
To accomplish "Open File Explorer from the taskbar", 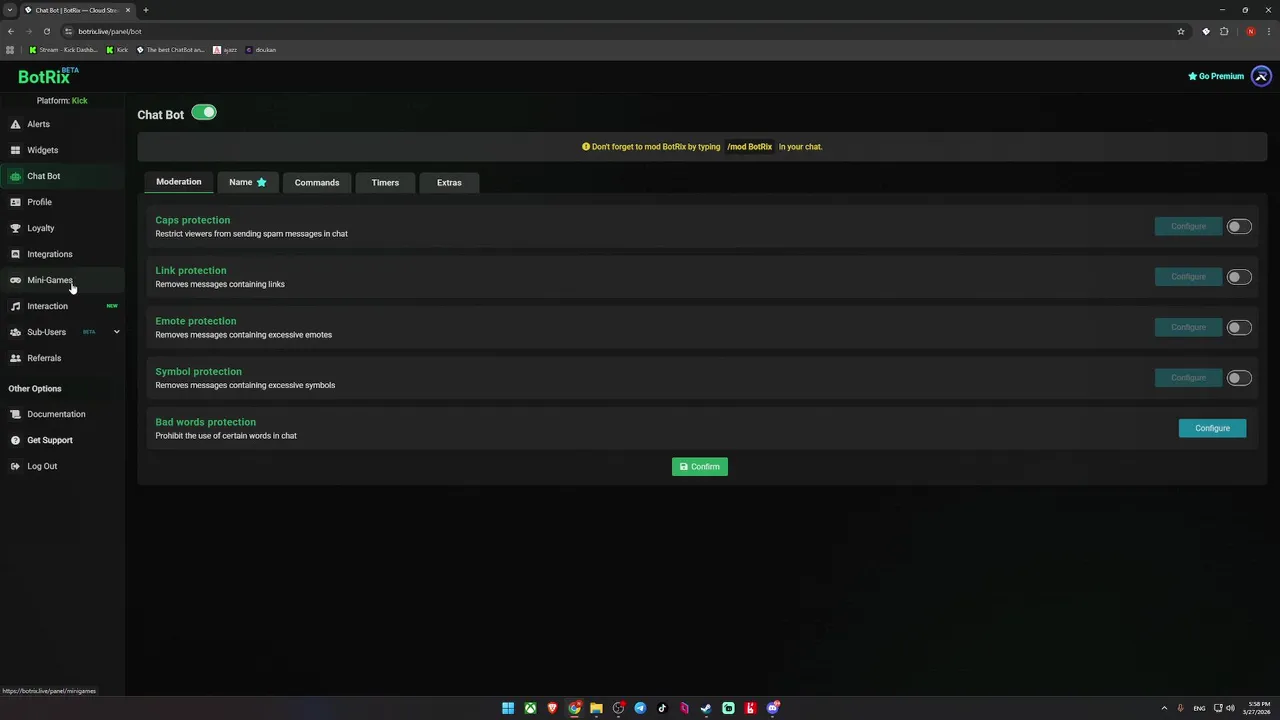I will [x=596, y=708].
